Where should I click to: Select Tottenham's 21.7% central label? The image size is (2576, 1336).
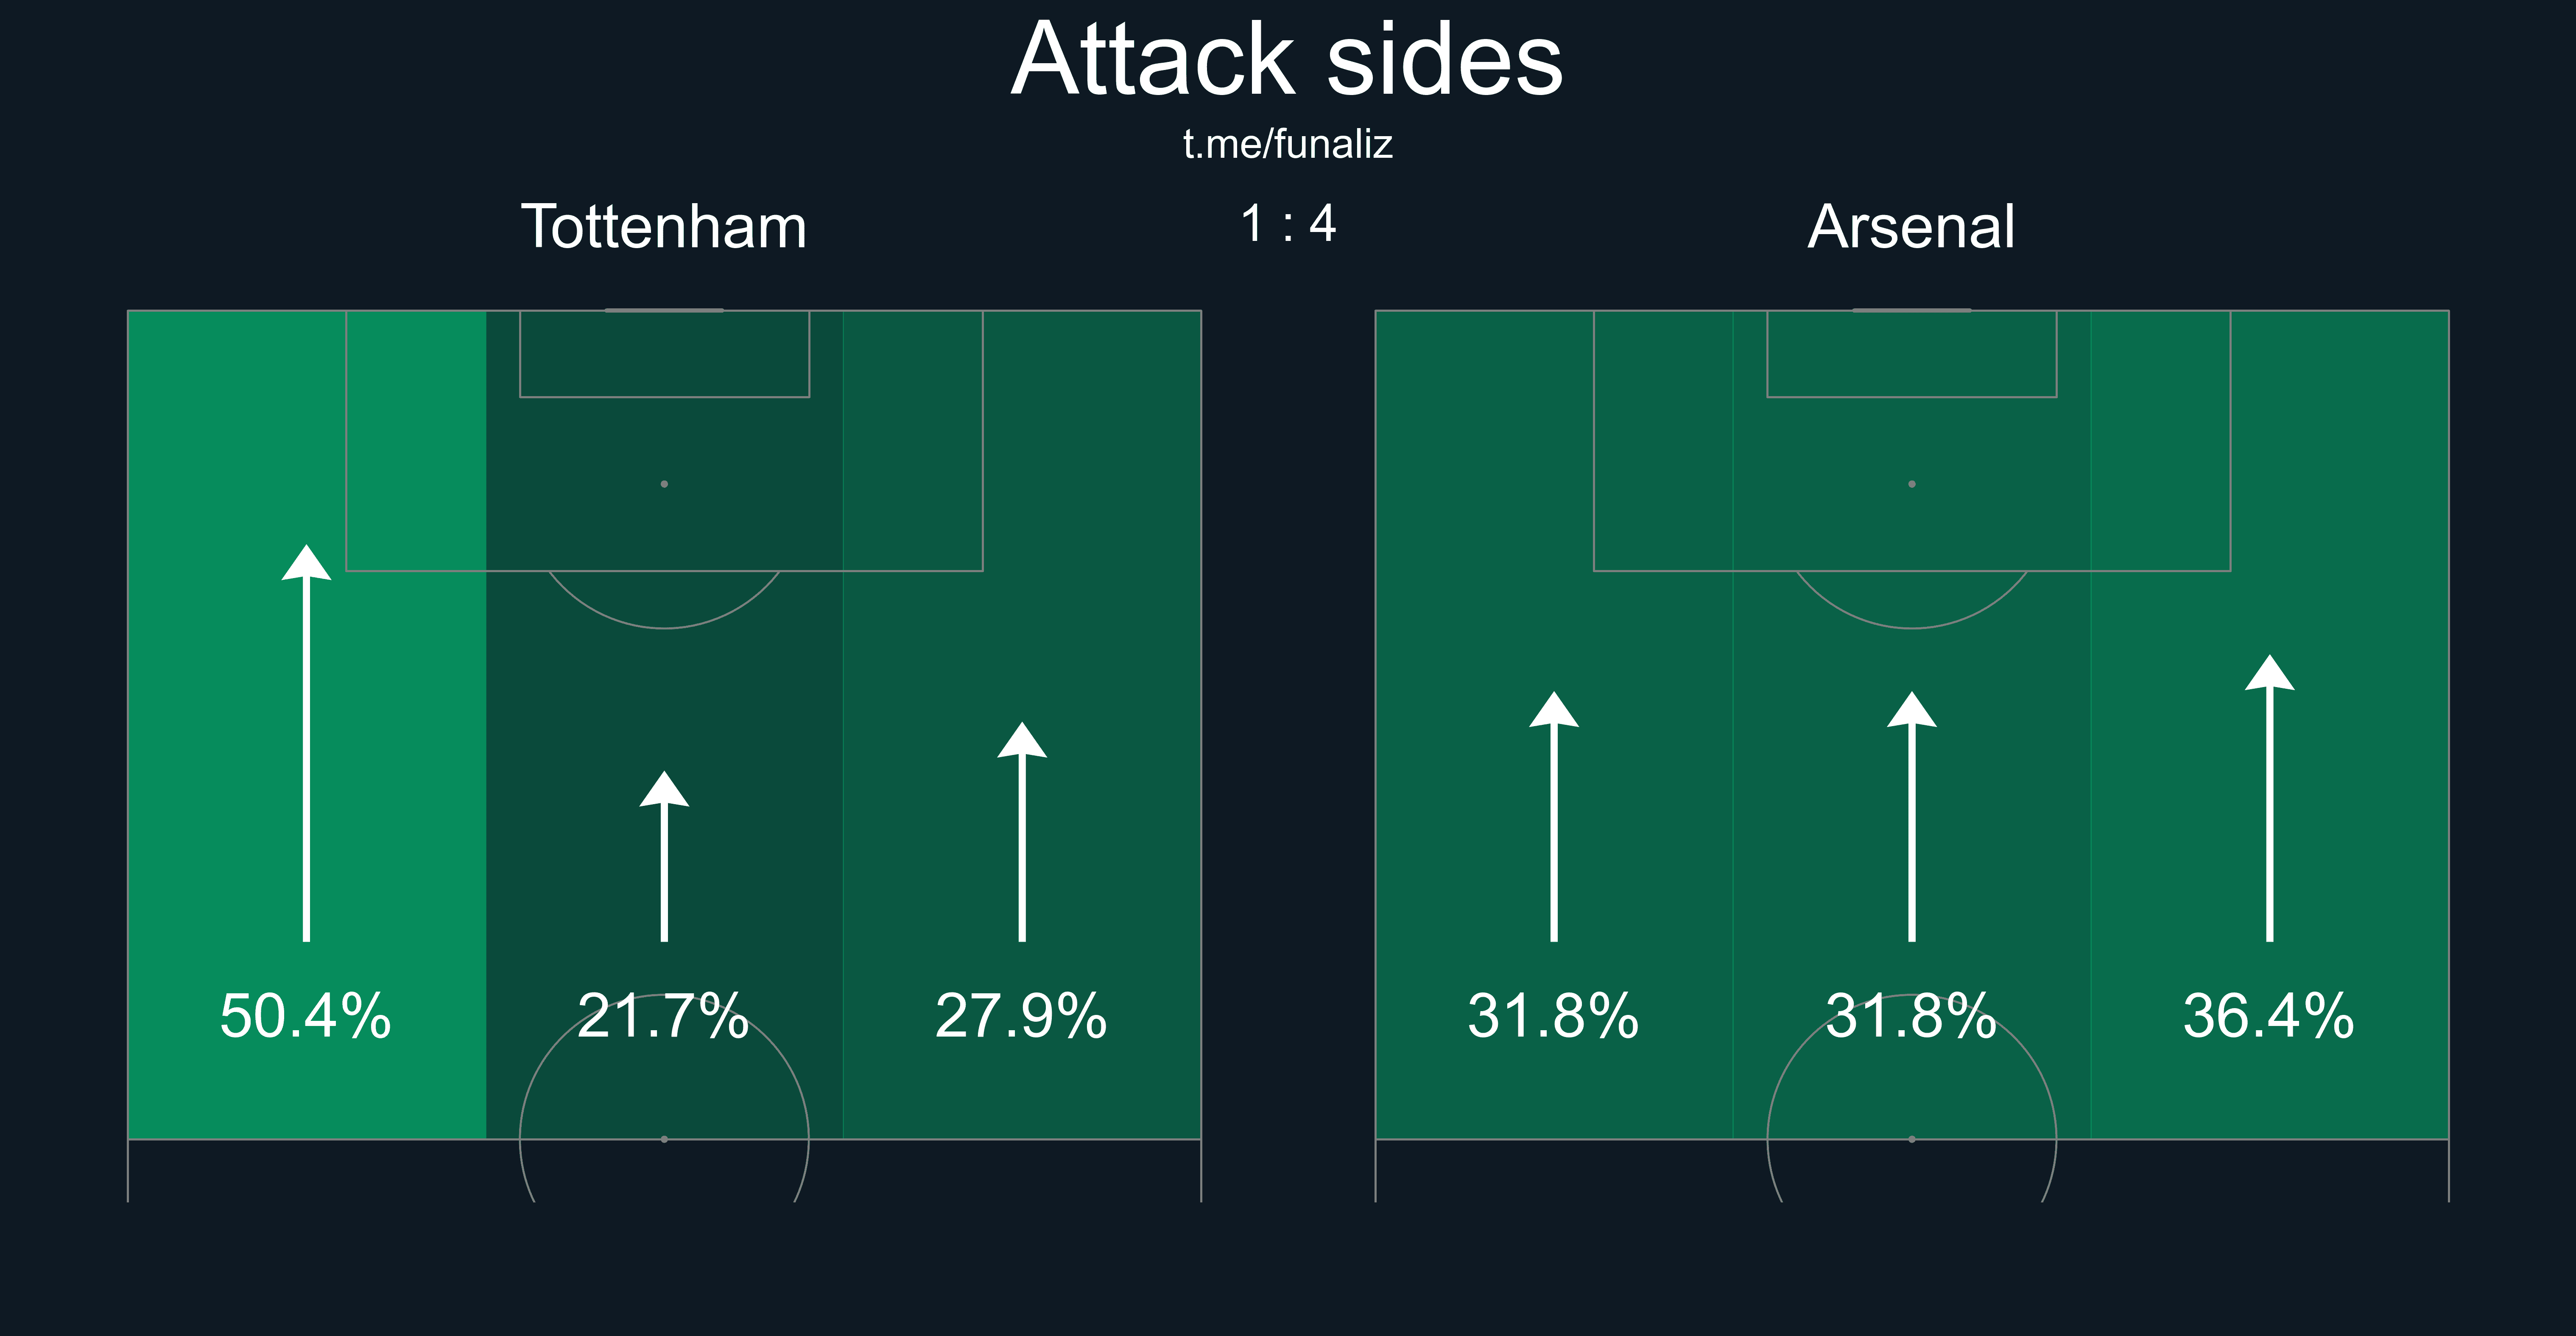click(664, 1016)
